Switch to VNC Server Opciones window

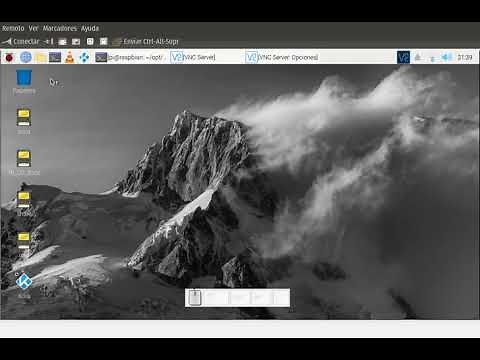[x=282, y=57]
